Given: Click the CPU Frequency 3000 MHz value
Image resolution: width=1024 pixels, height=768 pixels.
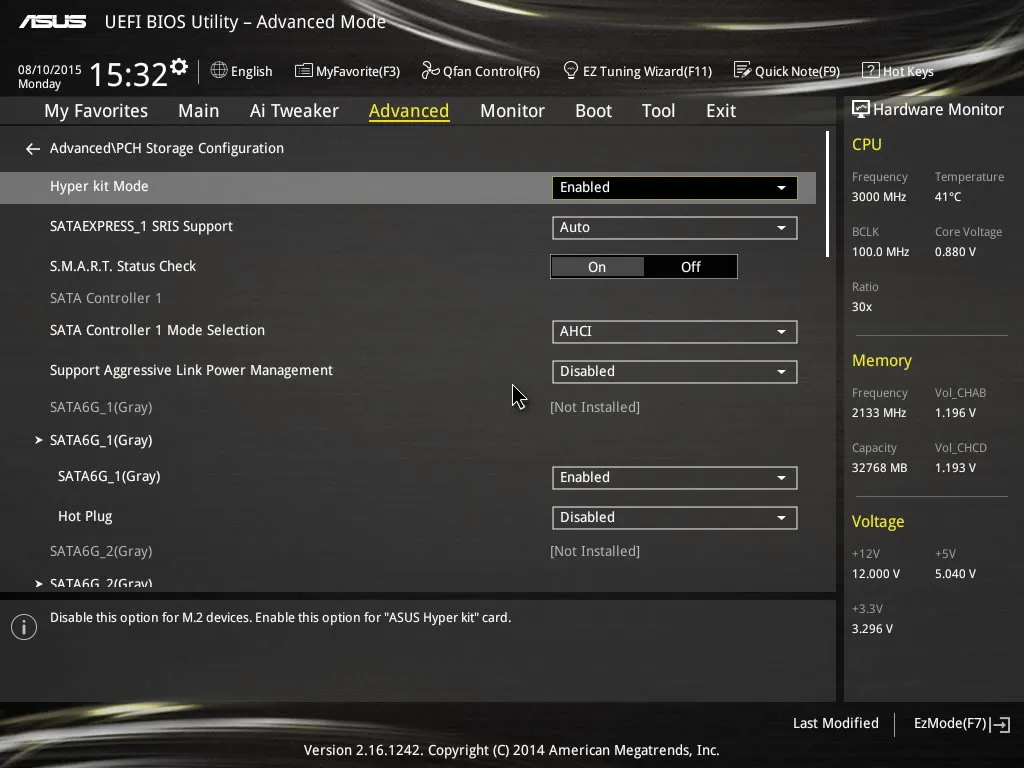Looking at the screenshot, I should pos(878,197).
